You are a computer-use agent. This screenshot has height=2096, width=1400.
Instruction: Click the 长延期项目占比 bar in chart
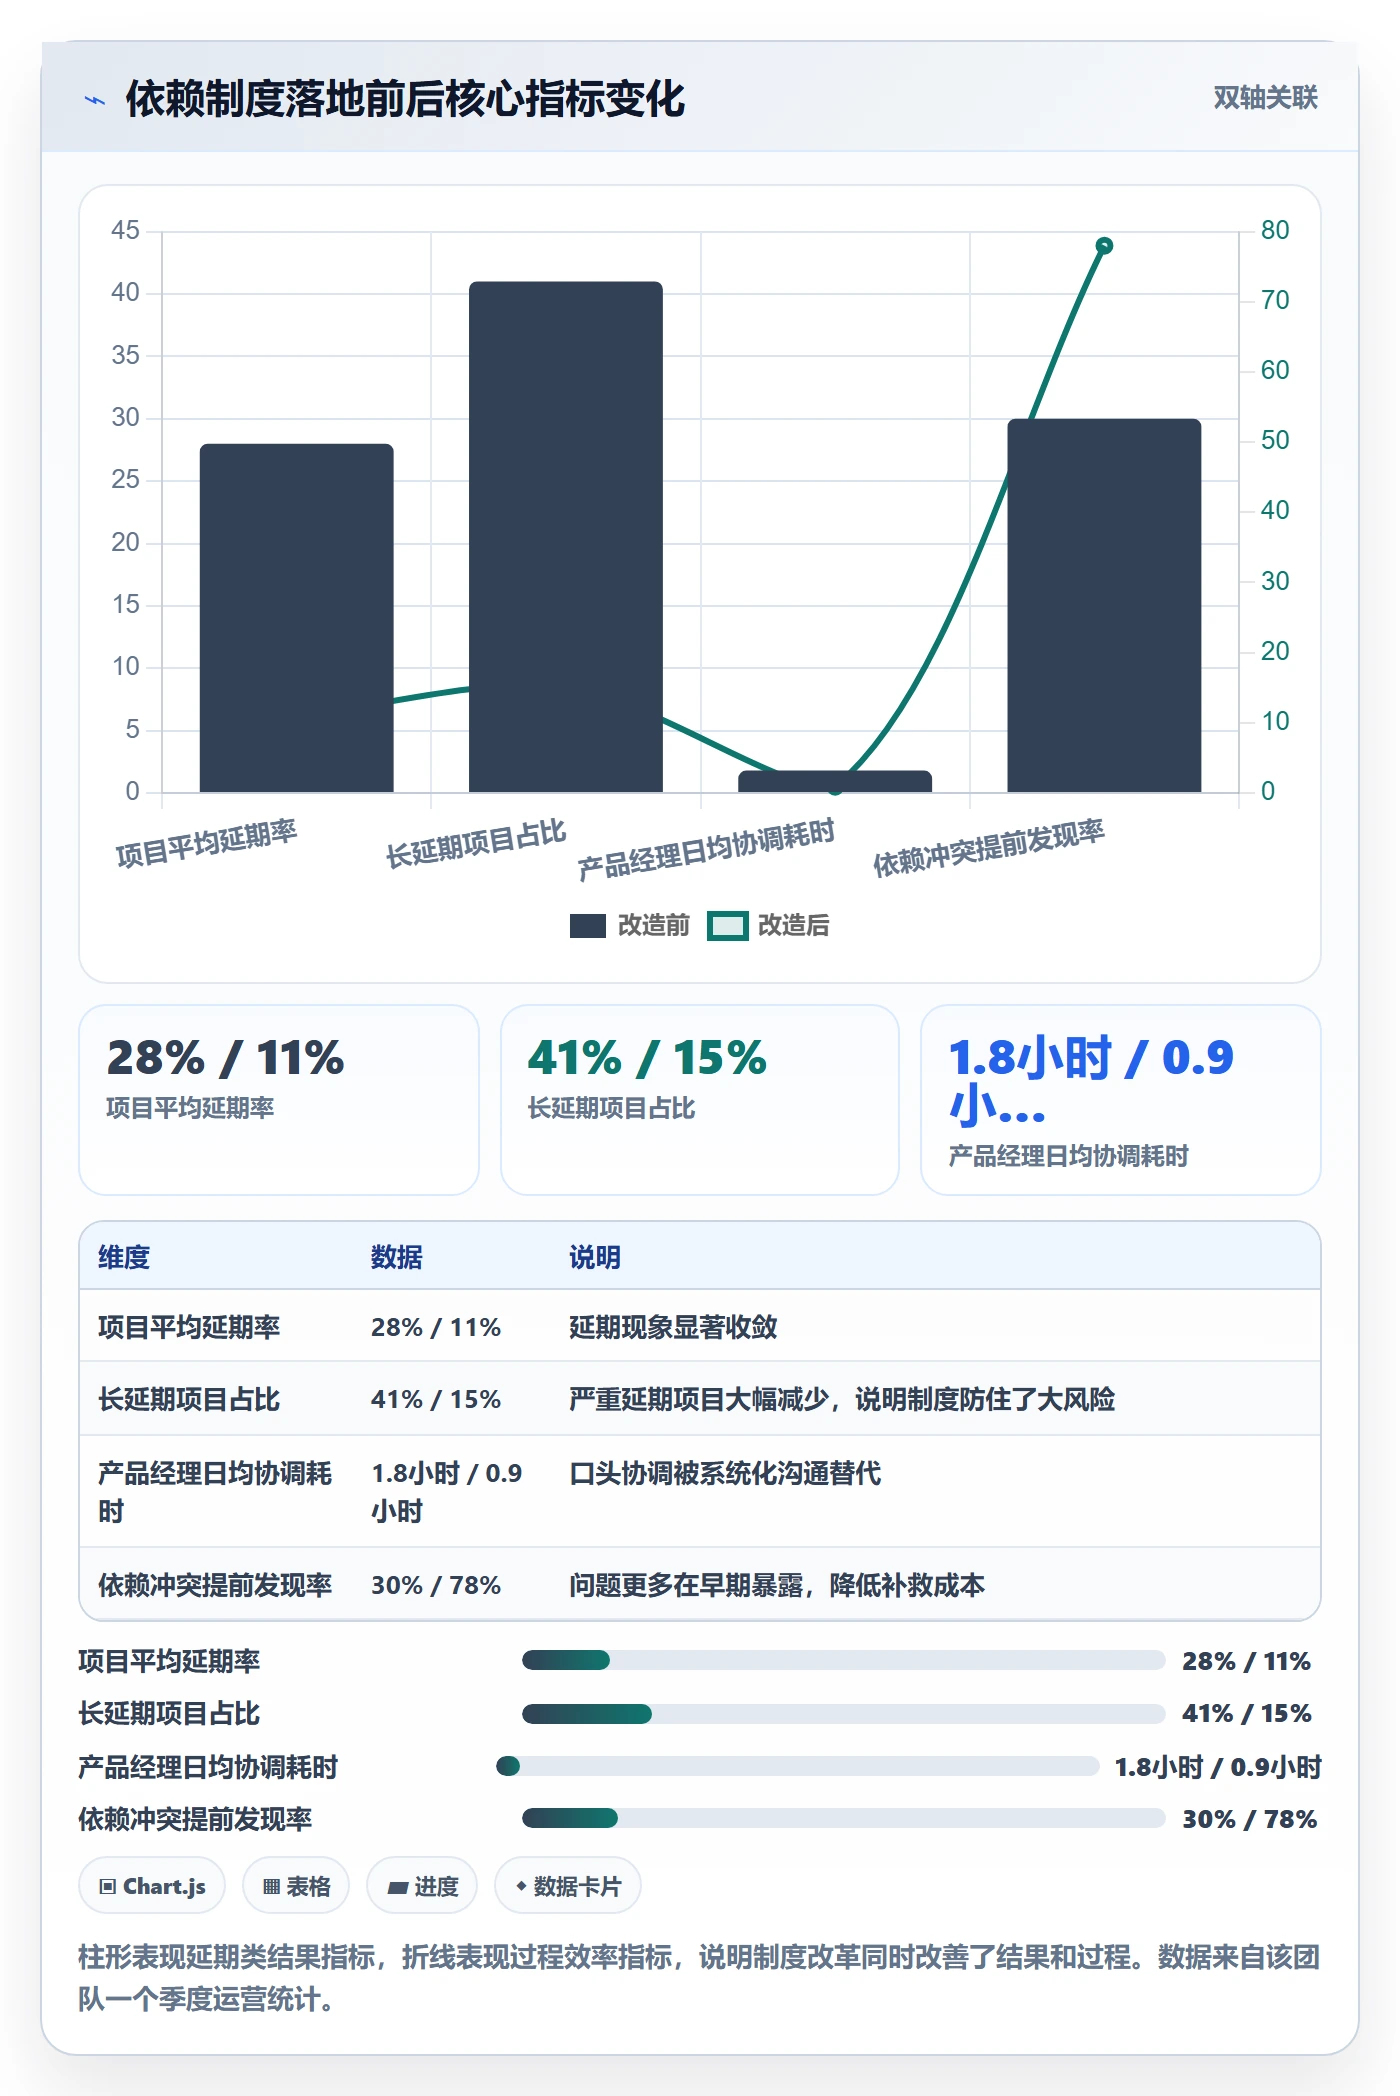(566, 537)
